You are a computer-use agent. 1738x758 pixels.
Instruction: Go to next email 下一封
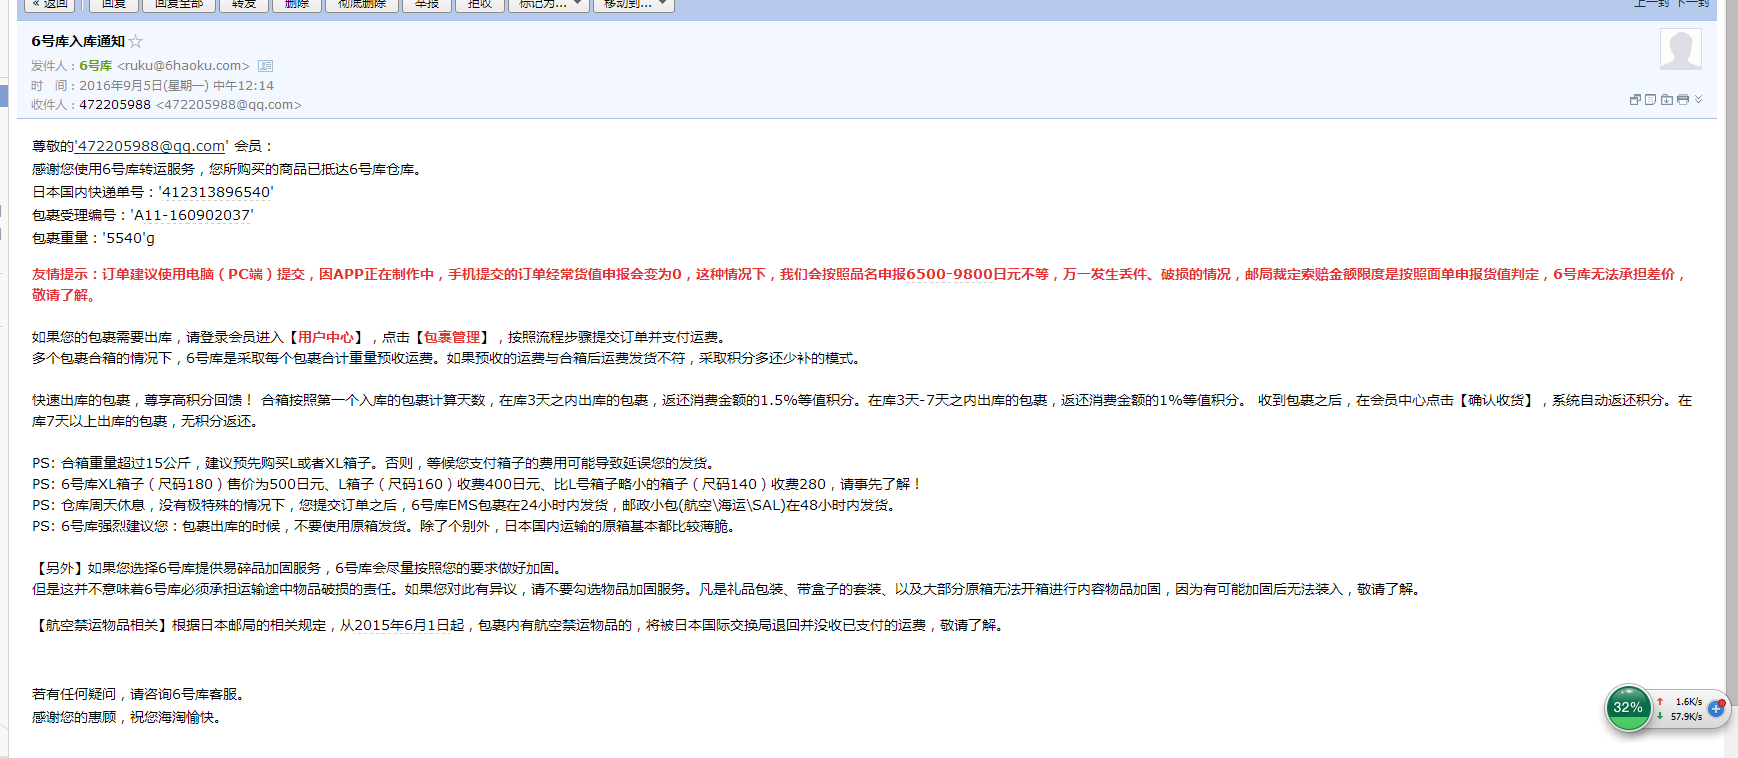click(x=1693, y=3)
